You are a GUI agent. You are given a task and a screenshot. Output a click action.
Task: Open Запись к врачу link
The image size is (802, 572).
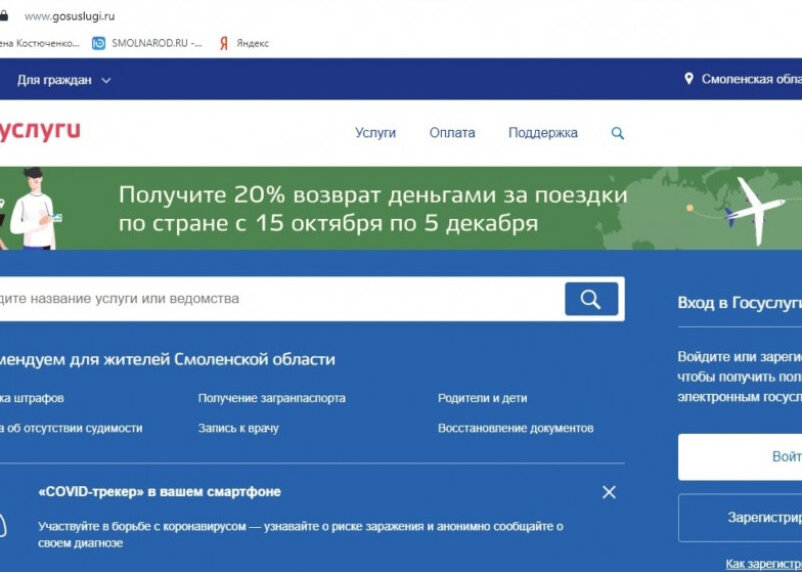[x=238, y=428]
